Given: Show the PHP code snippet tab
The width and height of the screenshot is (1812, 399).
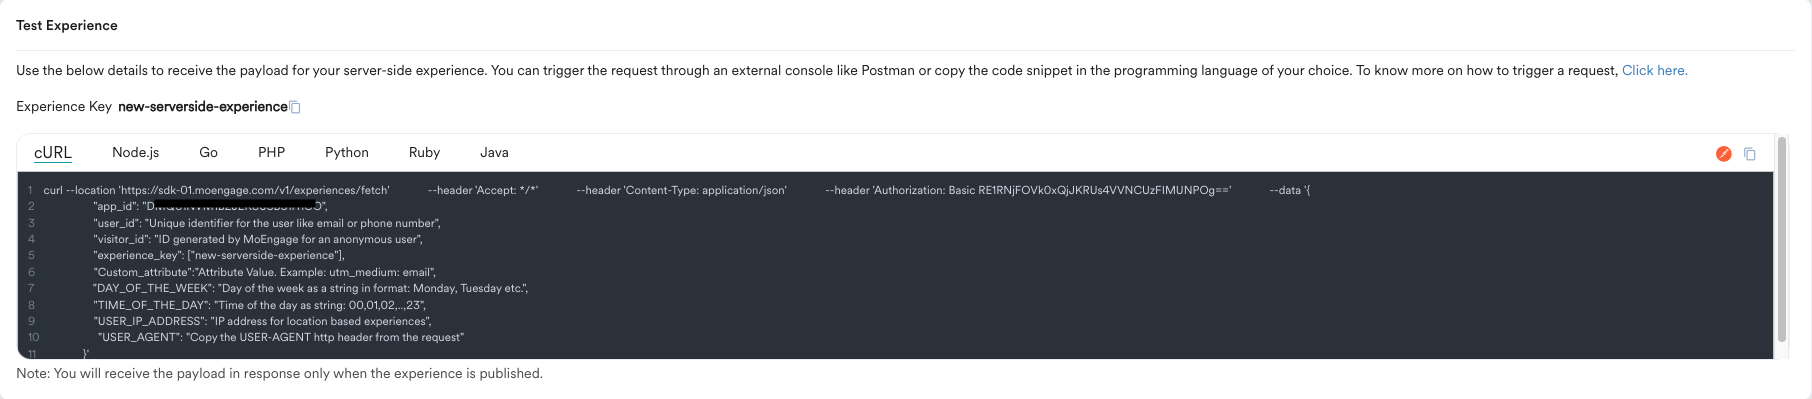Looking at the screenshot, I should coord(271,152).
